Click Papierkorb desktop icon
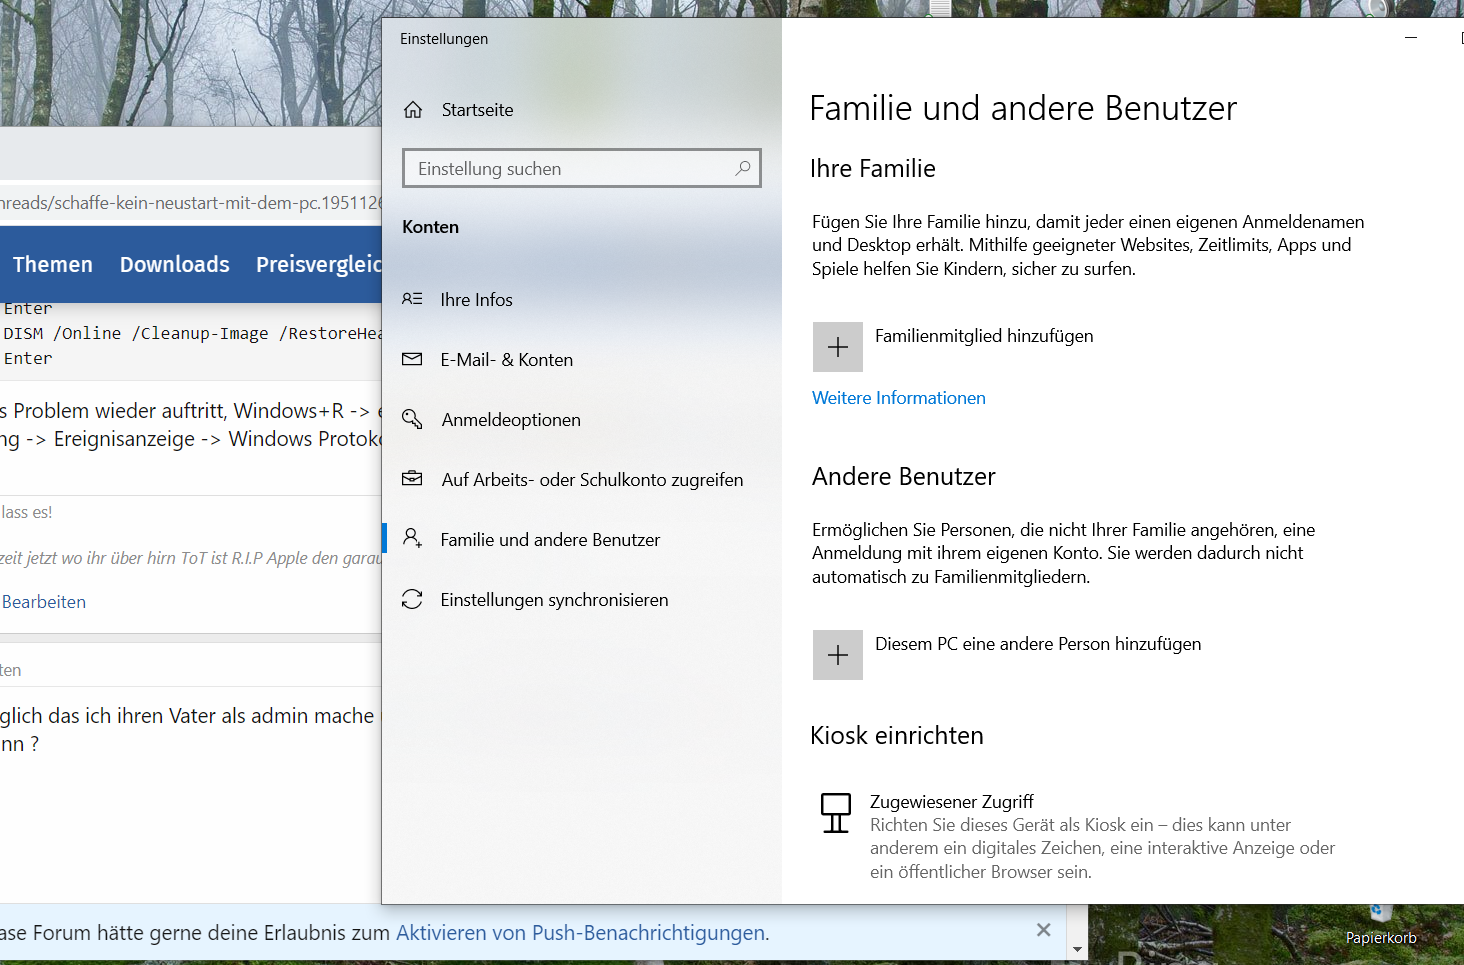Screen dimensions: 1464x965 coord(1381,925)
